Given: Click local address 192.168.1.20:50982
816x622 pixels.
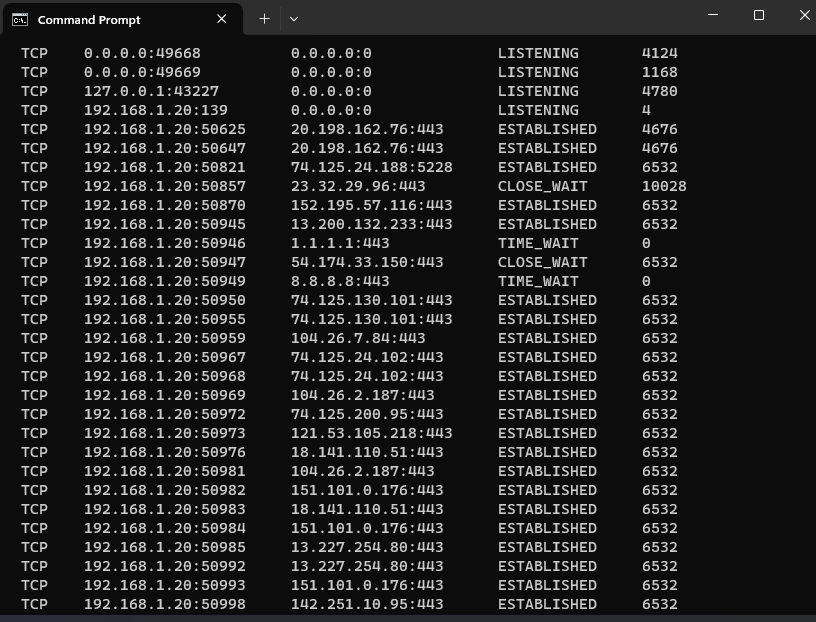Looking at the screenshot, I should tap(164, 490).
